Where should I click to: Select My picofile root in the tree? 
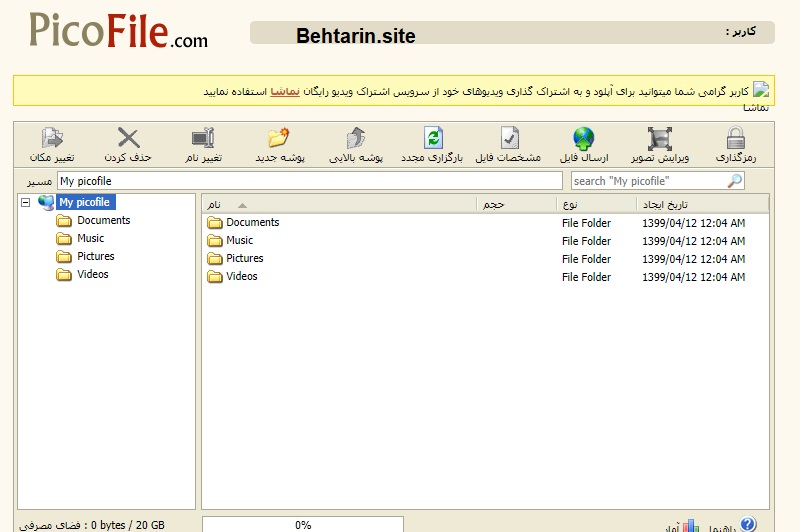pyautogui.click(x=85, y=202)
